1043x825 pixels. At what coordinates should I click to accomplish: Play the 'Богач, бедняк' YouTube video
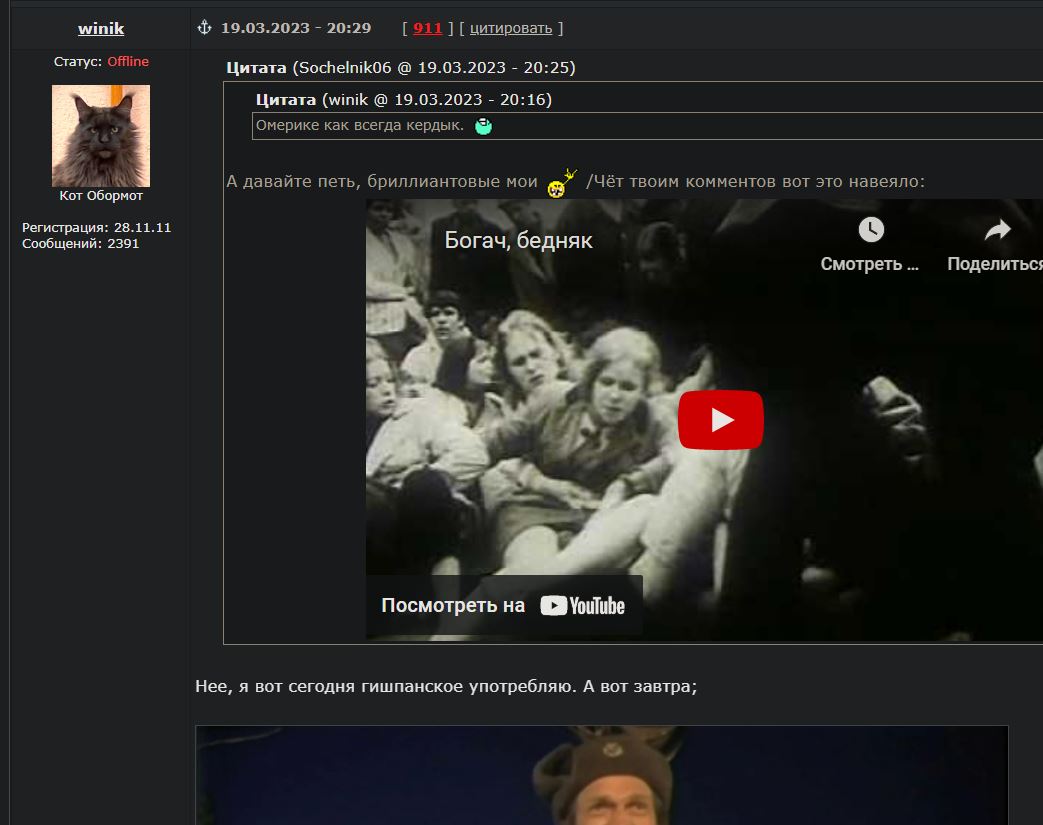720,420
